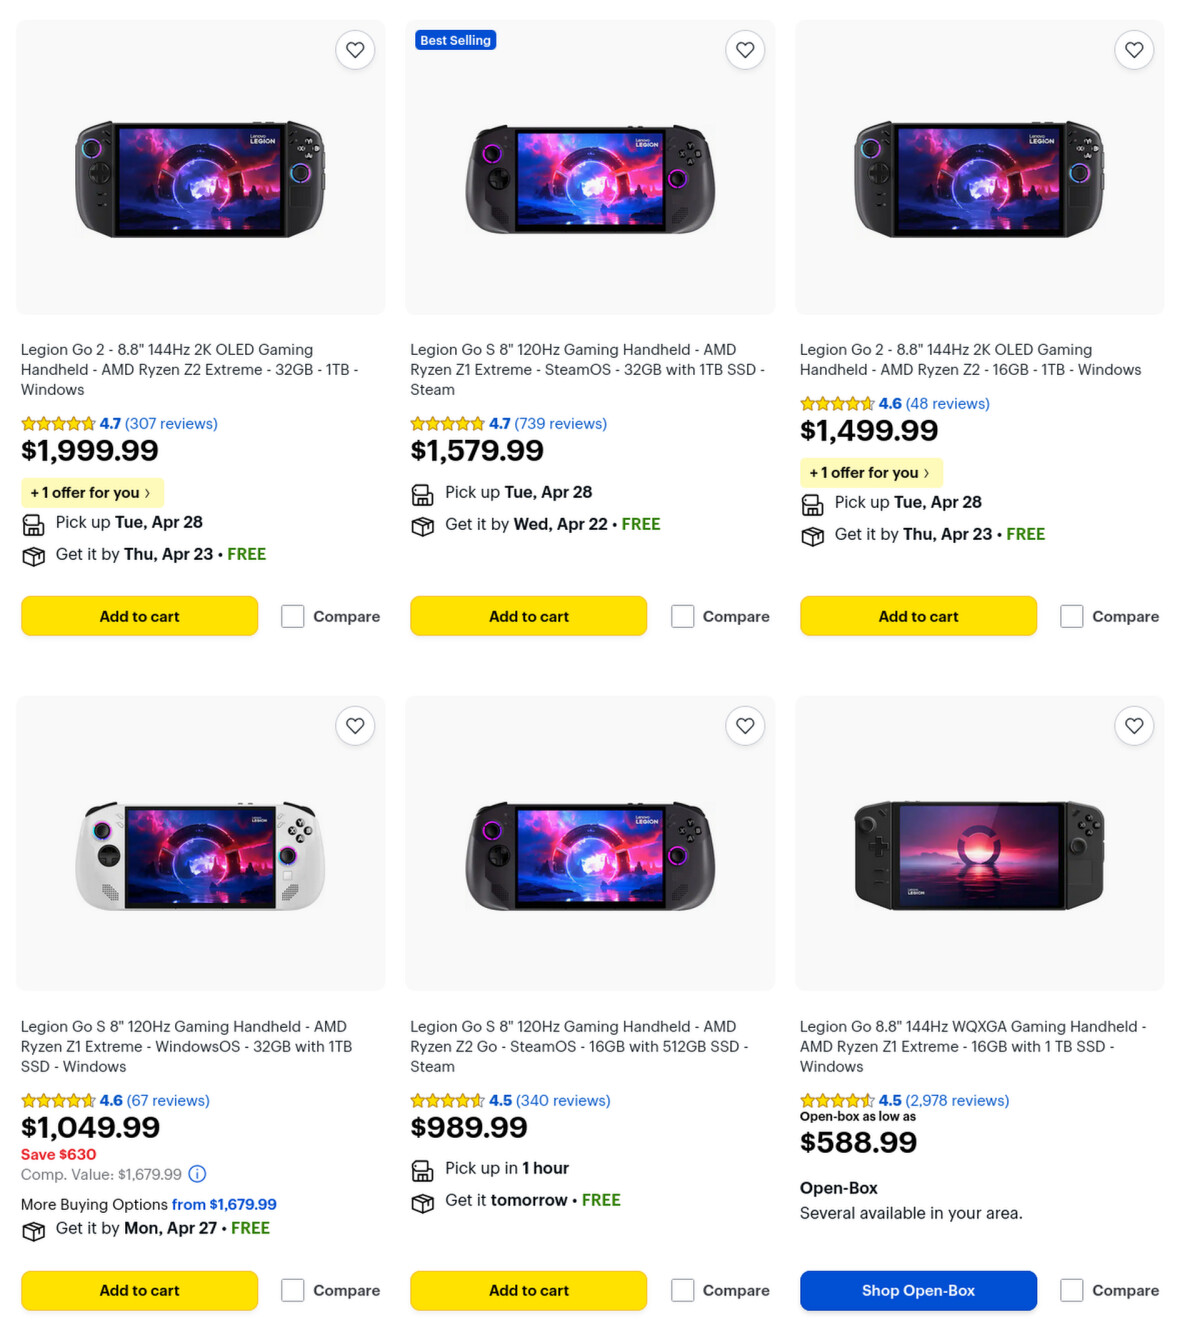The width and height of the screenshot is (1182, 1333).
Task: Expand "+1 offer for you" under $1,999.99
Action: tap(91, 493)
